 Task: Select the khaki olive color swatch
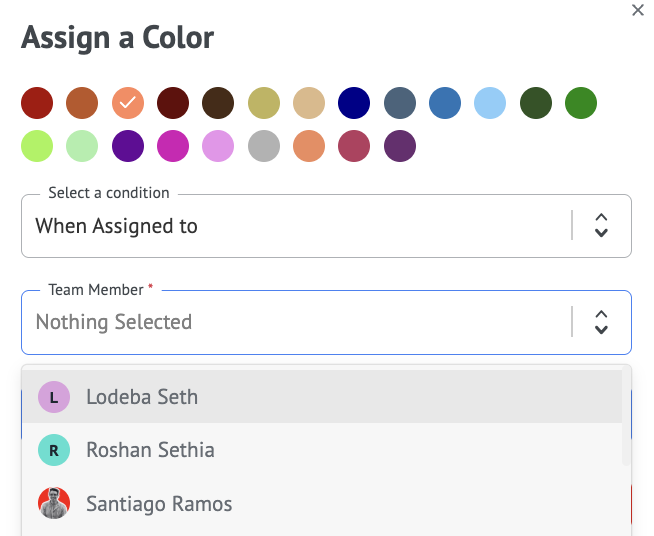point(264,102)
